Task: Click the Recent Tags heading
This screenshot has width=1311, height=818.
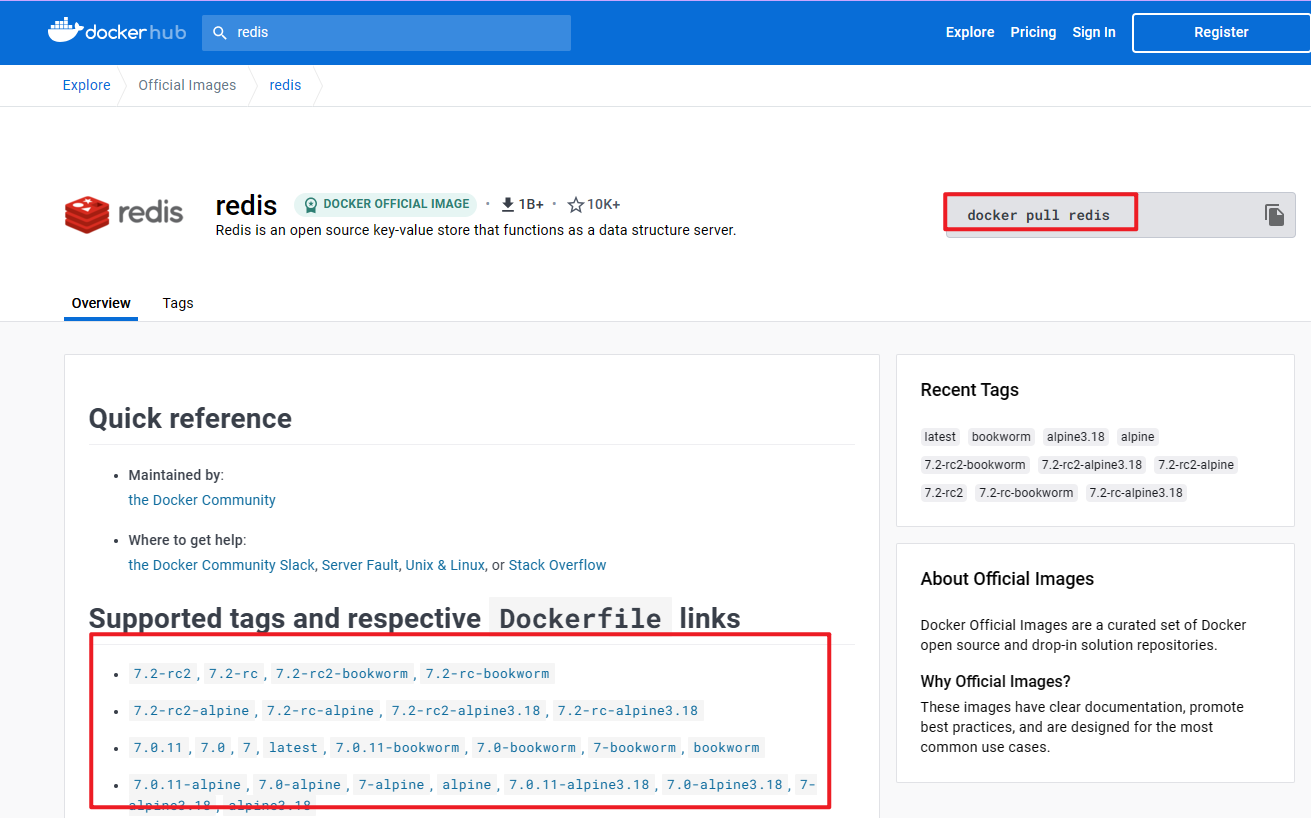Action: click(970, 390)
